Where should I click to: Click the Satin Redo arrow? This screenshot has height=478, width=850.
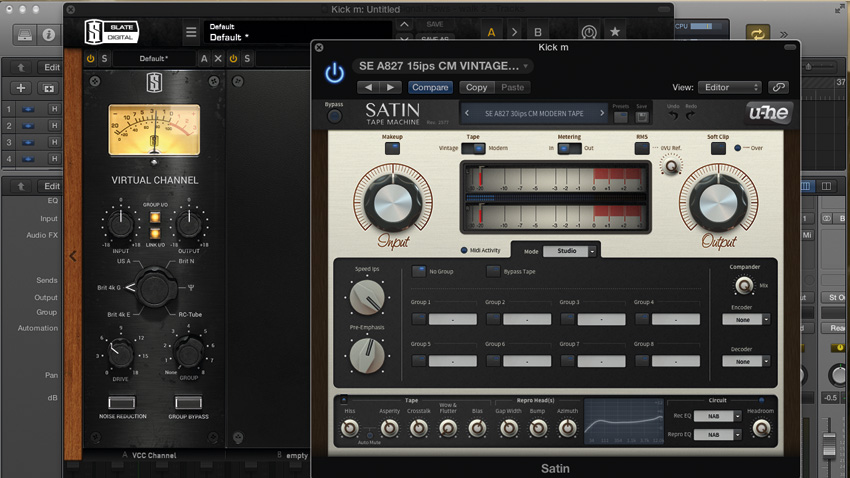pos(690,115)
